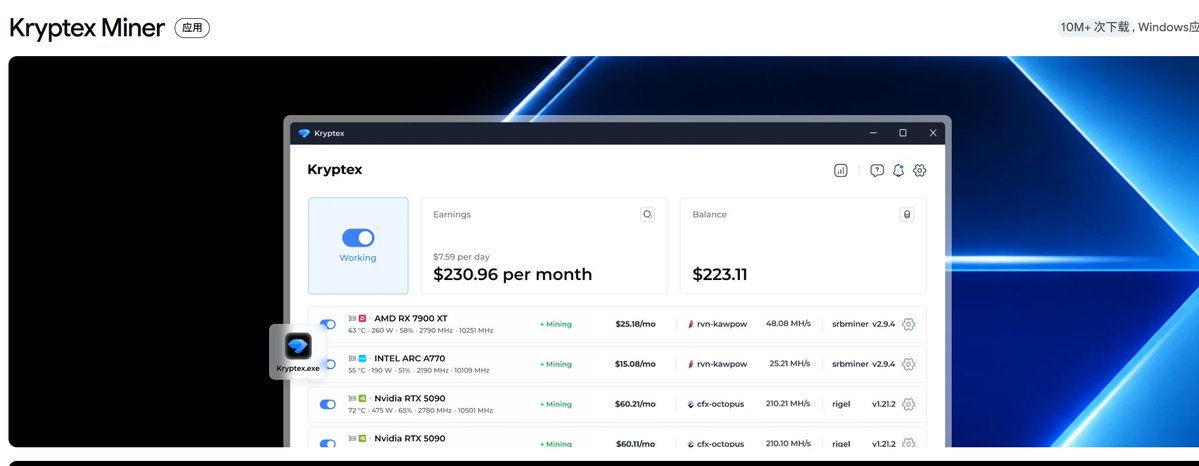Viewport: 1199px width, 466px height.
Task: Click the 48.08 MH/s hashrate
Action: tap(788, 324)
